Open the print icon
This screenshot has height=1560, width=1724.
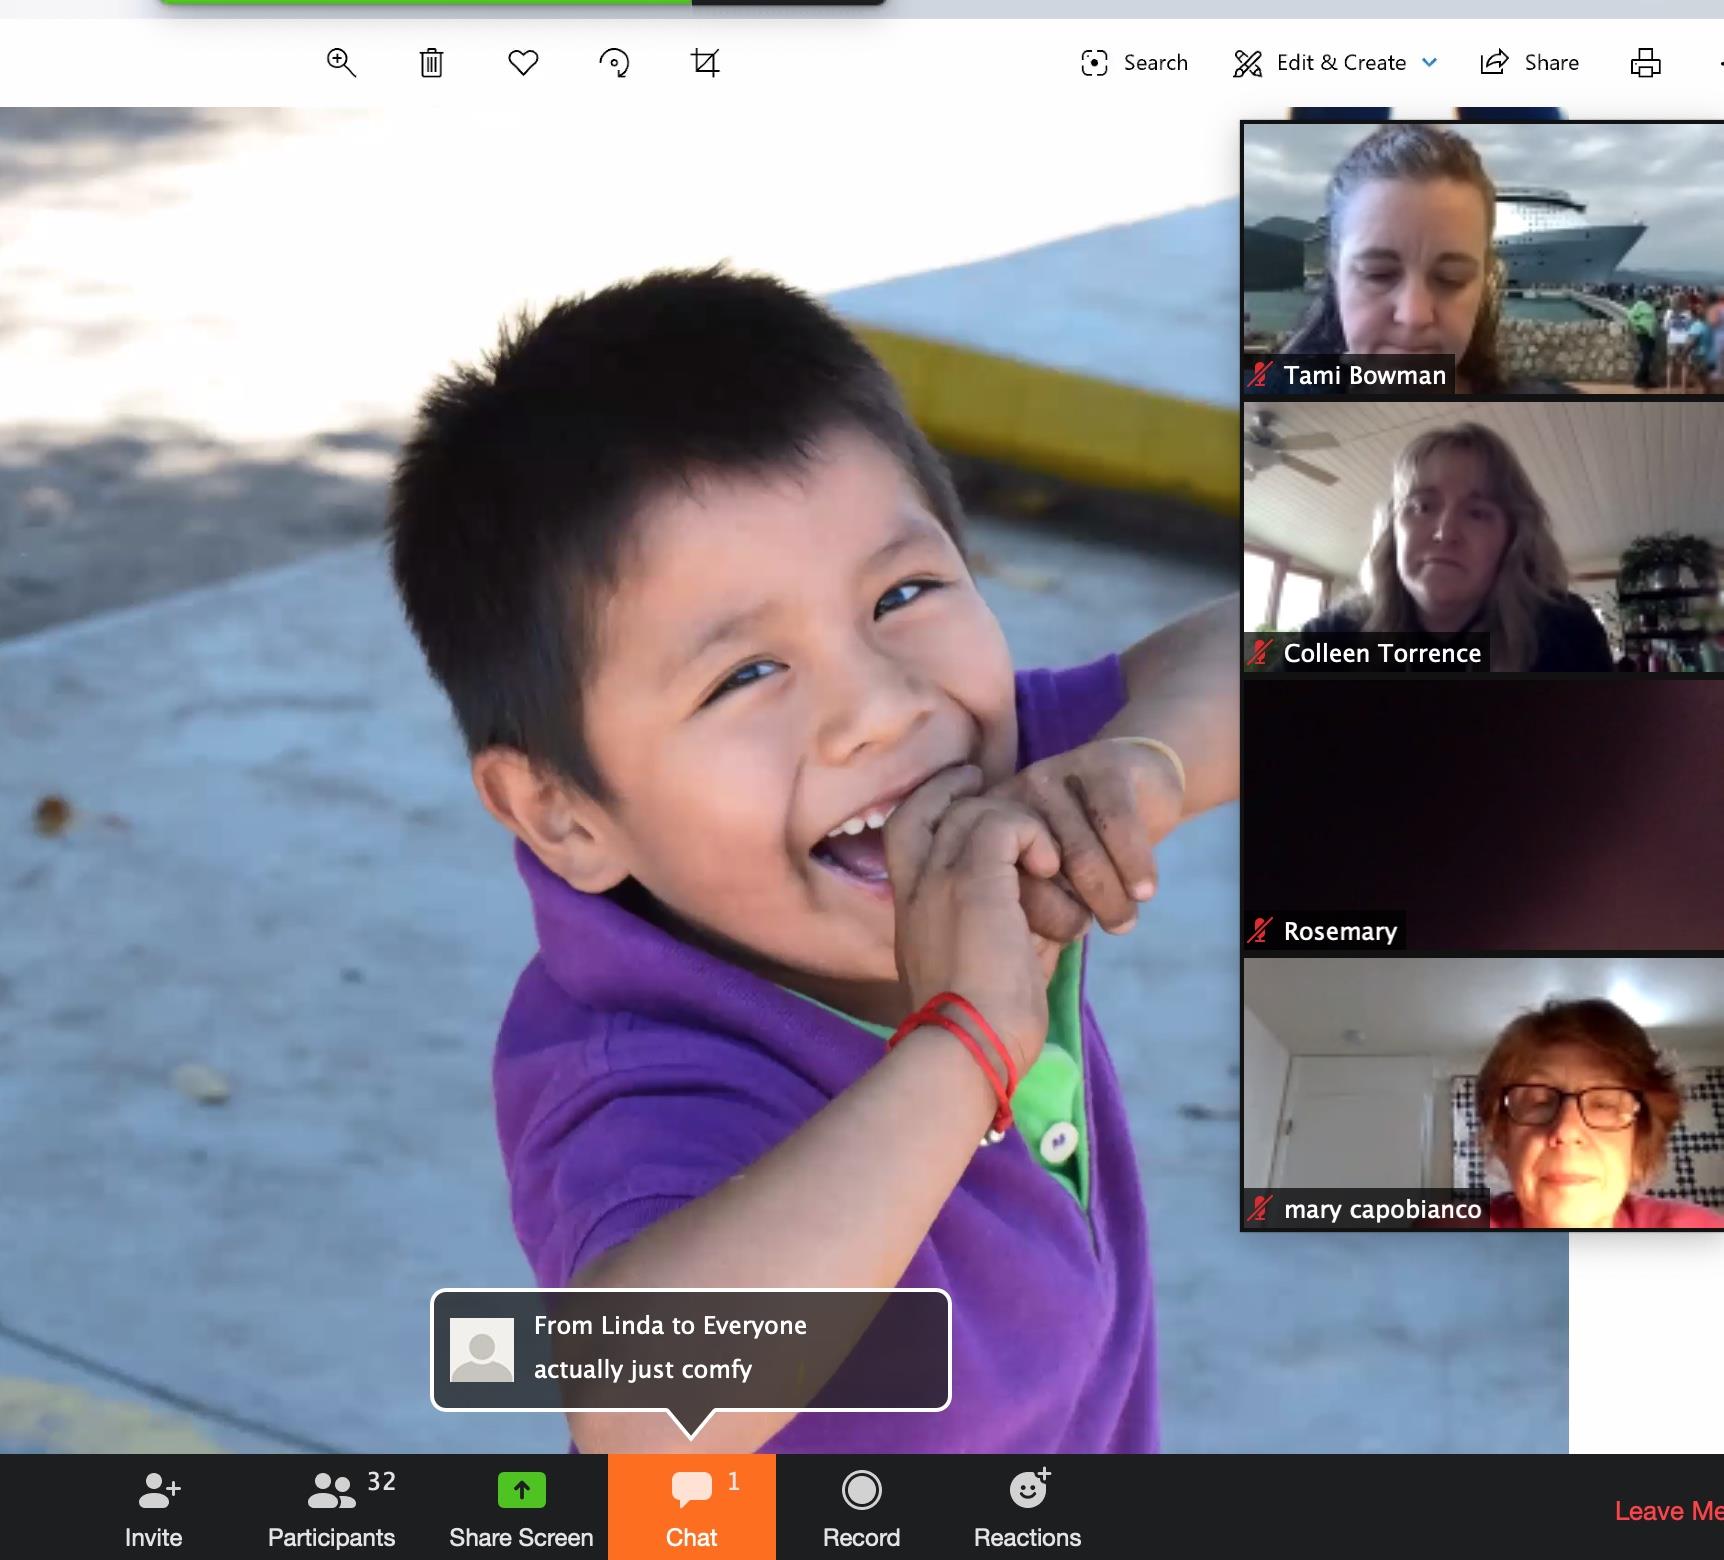(x=1645, y=63)
